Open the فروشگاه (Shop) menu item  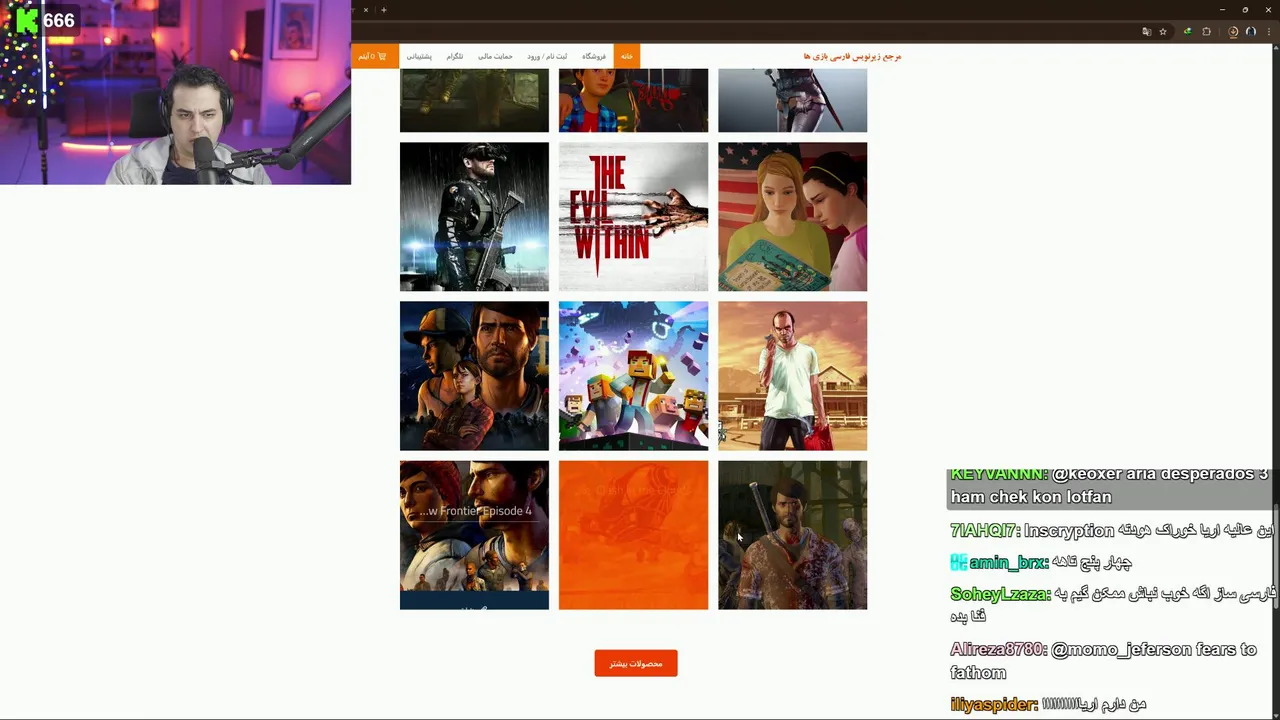[594, 56]
